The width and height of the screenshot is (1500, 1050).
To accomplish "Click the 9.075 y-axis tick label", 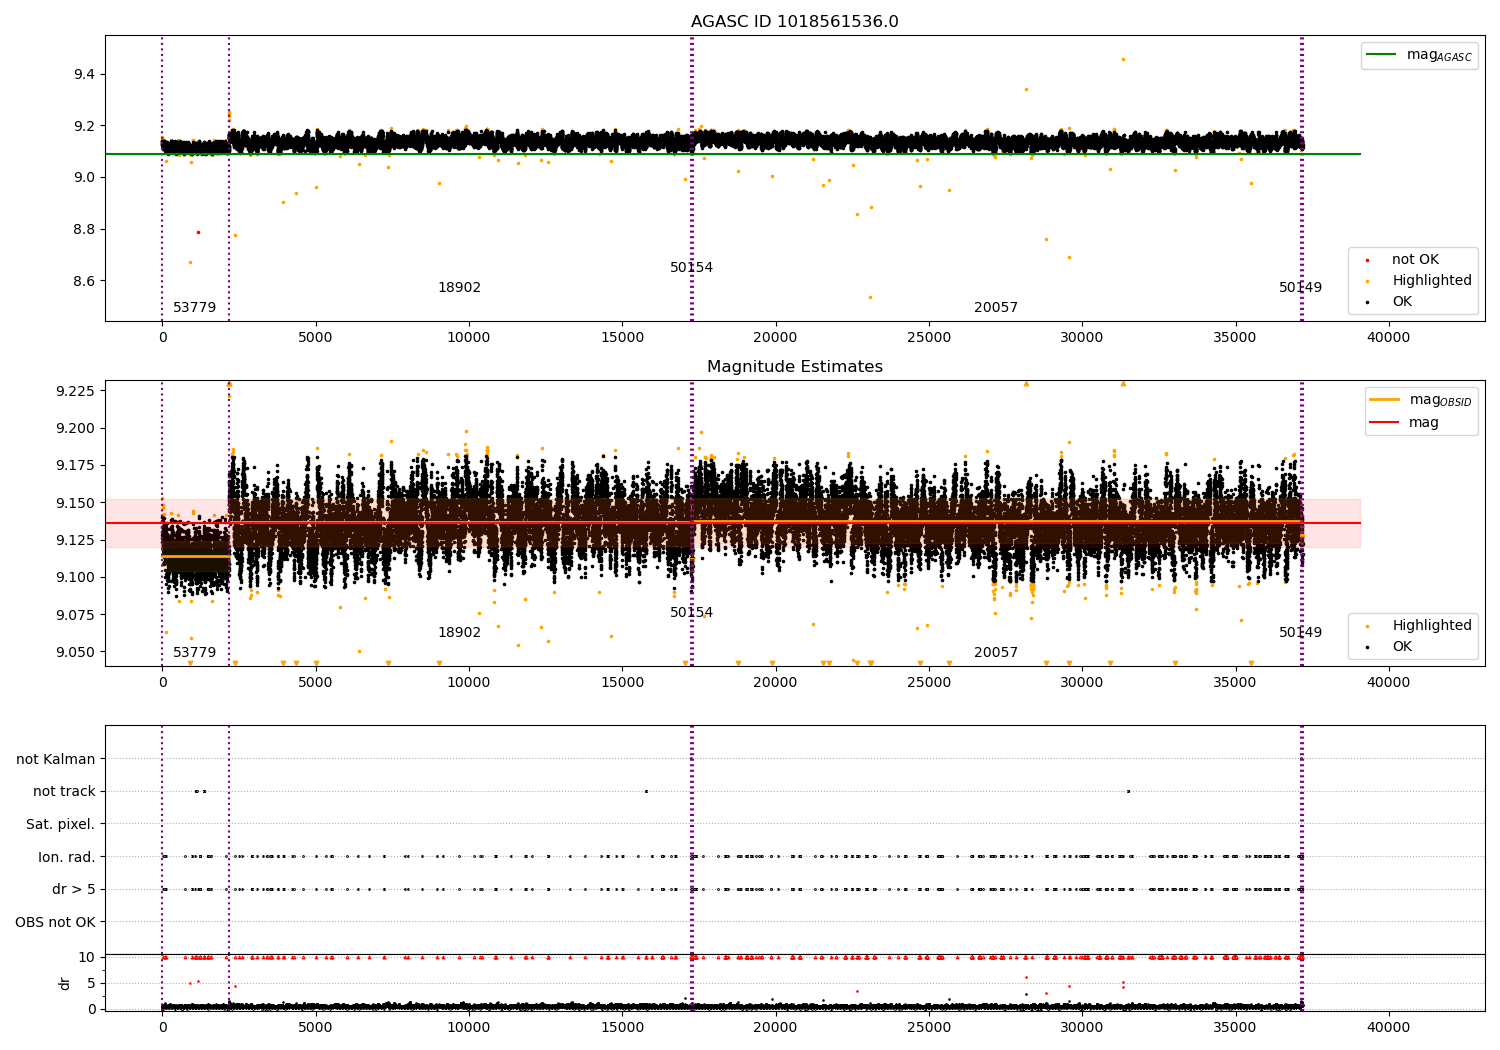I will click(x=75, y=615).
